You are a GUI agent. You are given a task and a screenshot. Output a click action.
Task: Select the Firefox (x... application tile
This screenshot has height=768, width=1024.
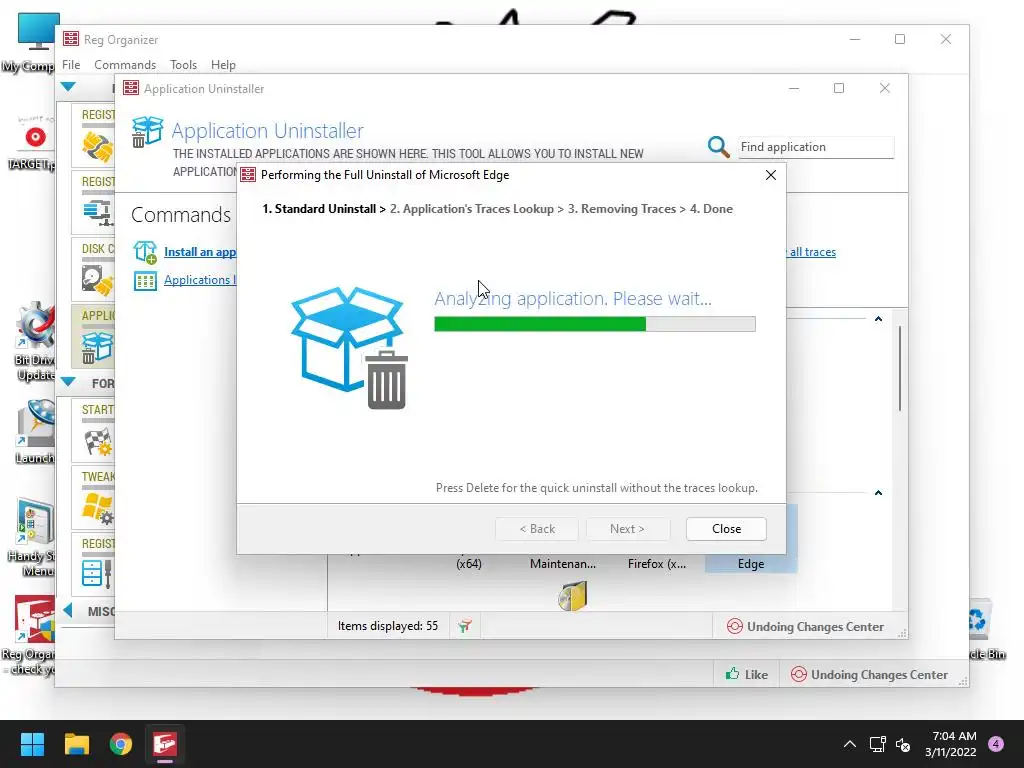click(x=656, y=563)
